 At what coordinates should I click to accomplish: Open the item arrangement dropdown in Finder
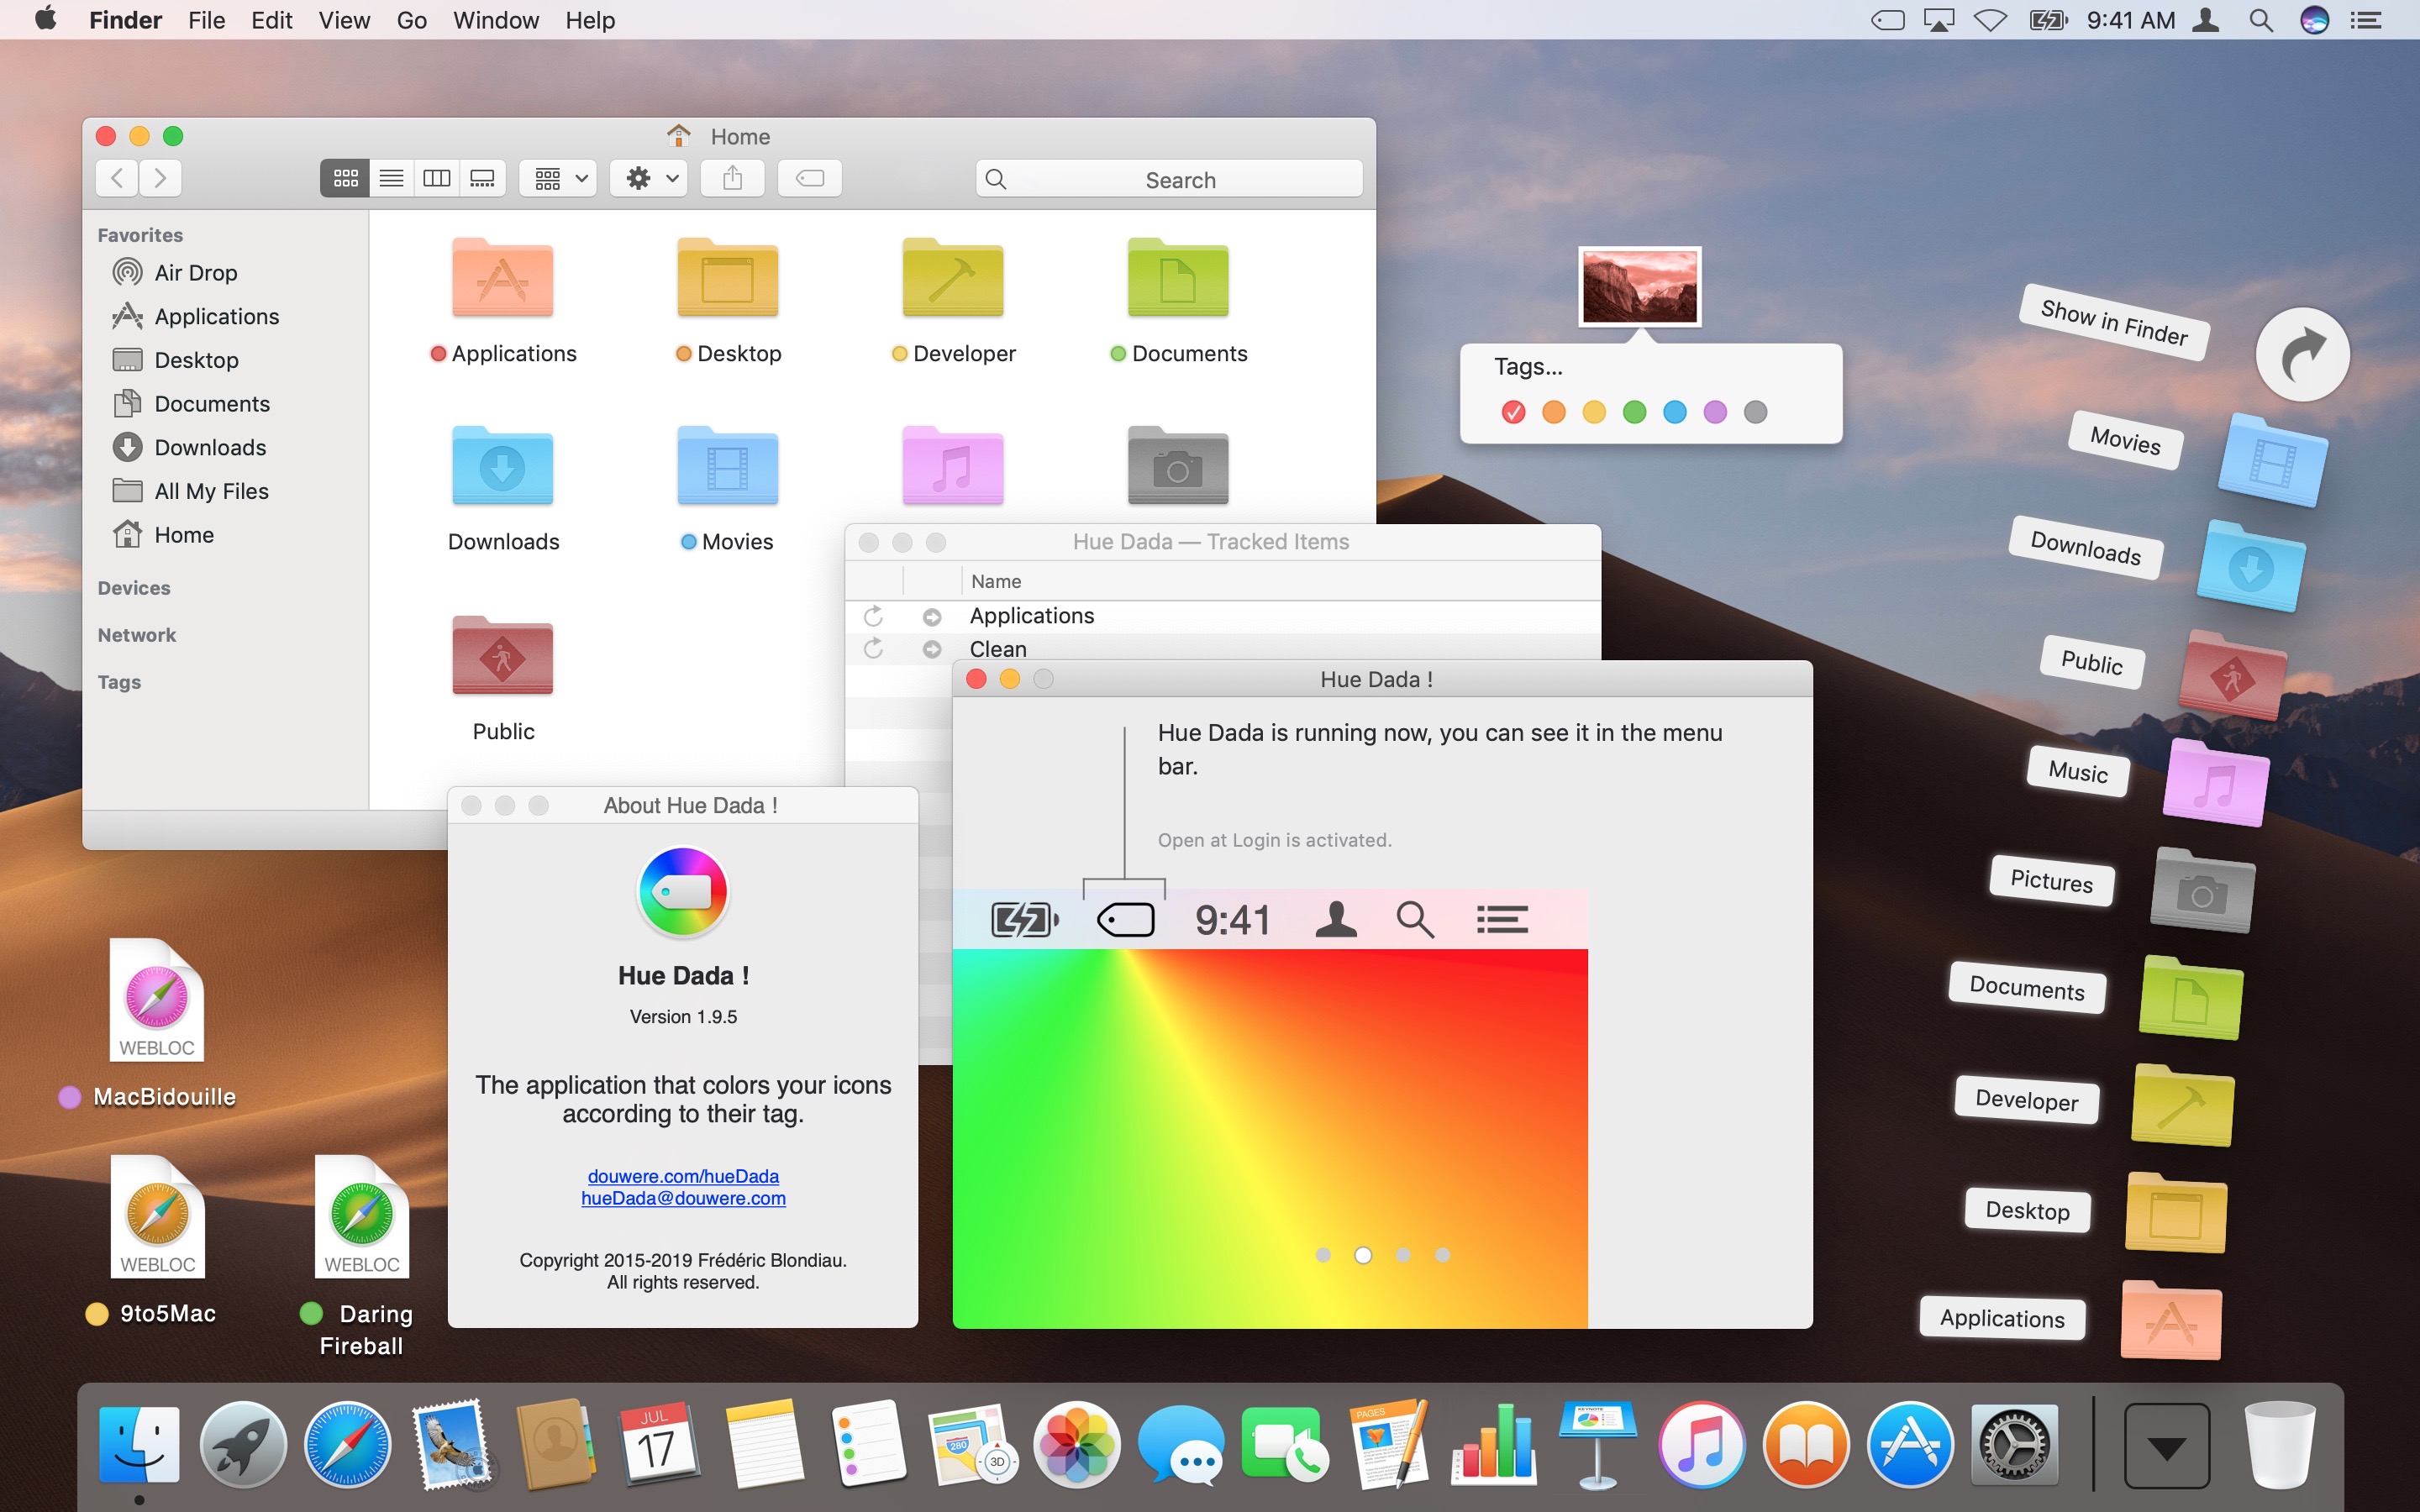[x=558, y=178]
